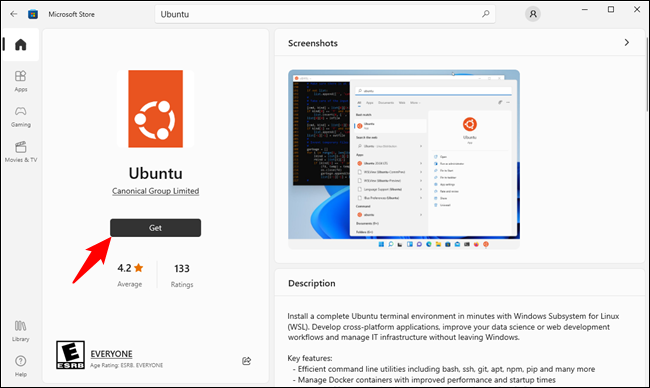Click the EVERYONE rating link

(112, 354)
